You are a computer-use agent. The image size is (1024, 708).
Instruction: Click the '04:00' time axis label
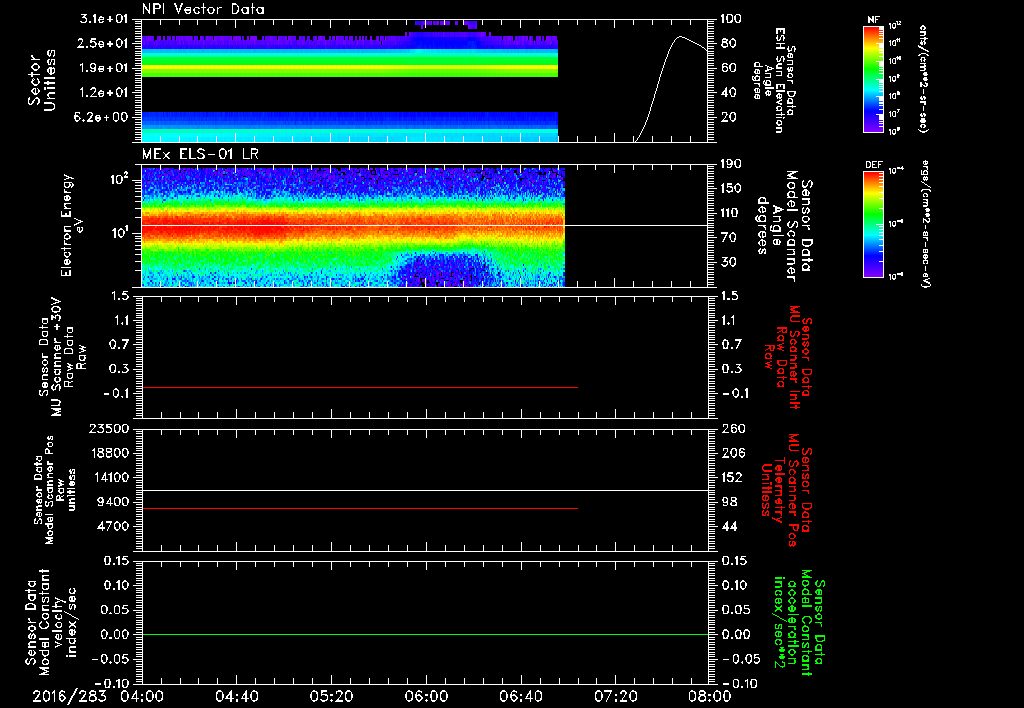[142, 696]
